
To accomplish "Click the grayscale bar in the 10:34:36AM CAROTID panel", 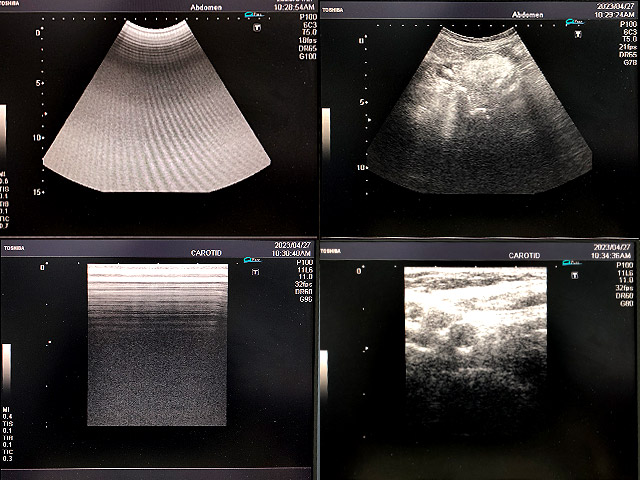I will point(324,373).
